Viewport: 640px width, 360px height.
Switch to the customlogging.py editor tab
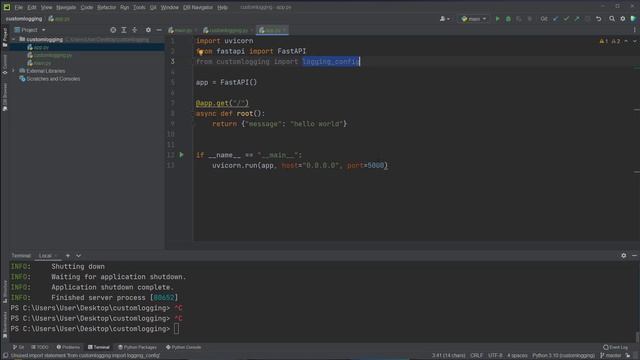point(228,30)
